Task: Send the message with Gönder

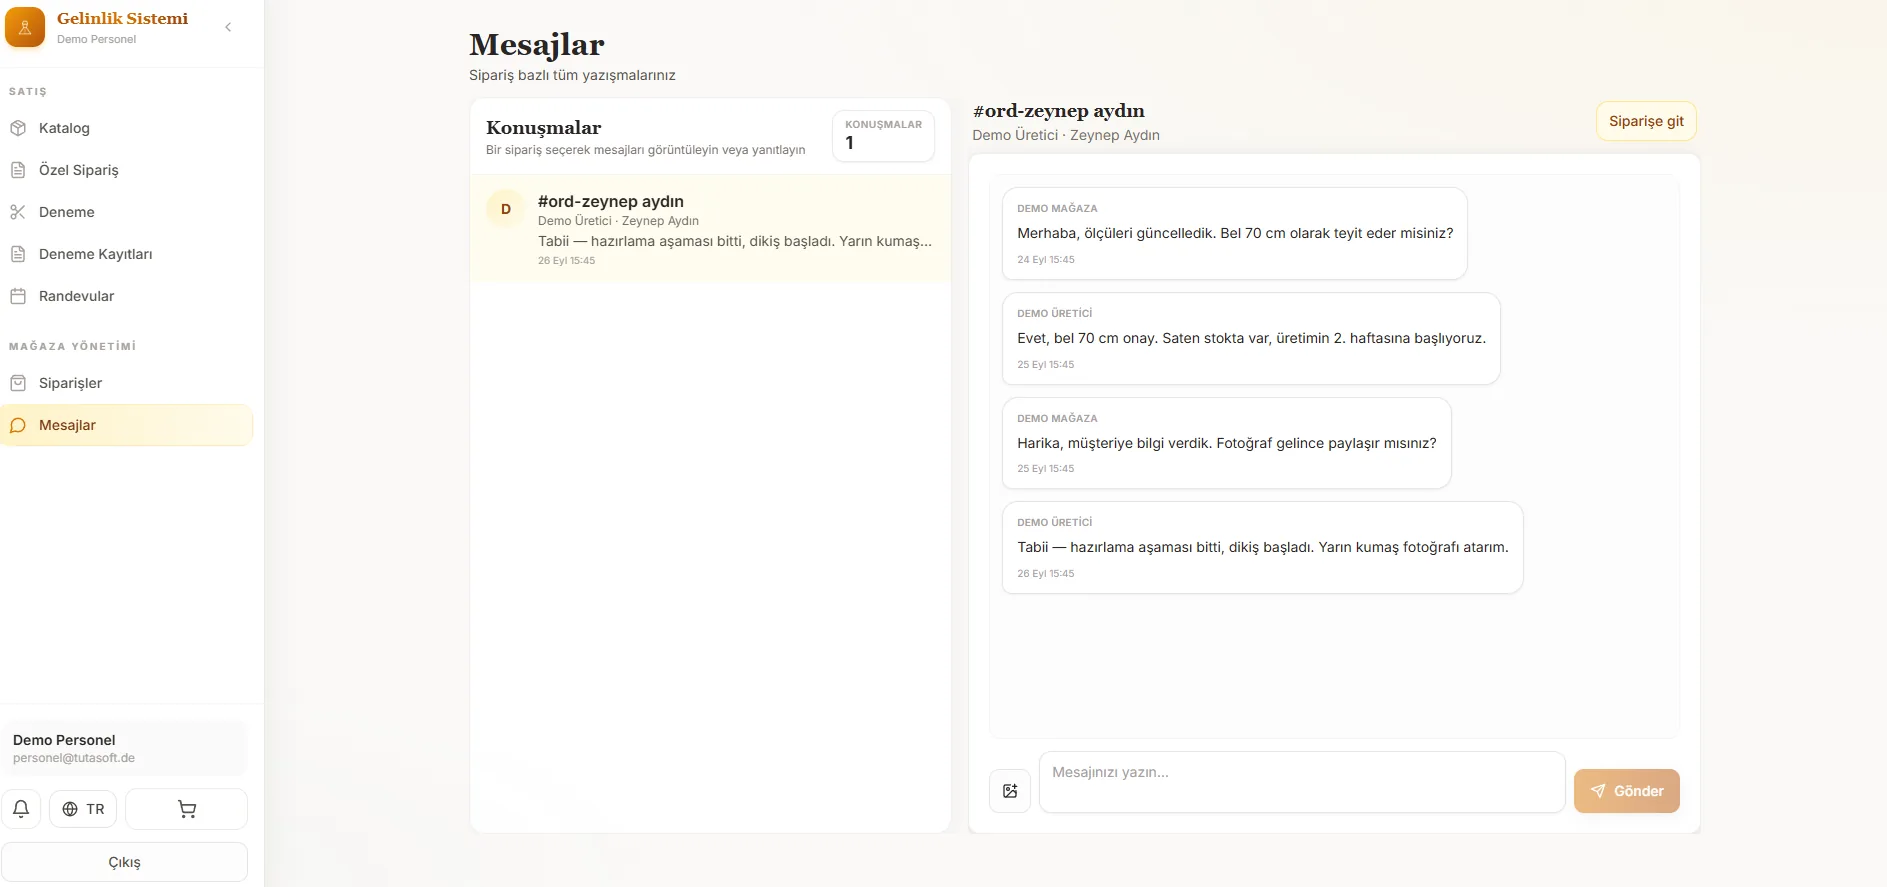Action: [x=1626, y=791]
